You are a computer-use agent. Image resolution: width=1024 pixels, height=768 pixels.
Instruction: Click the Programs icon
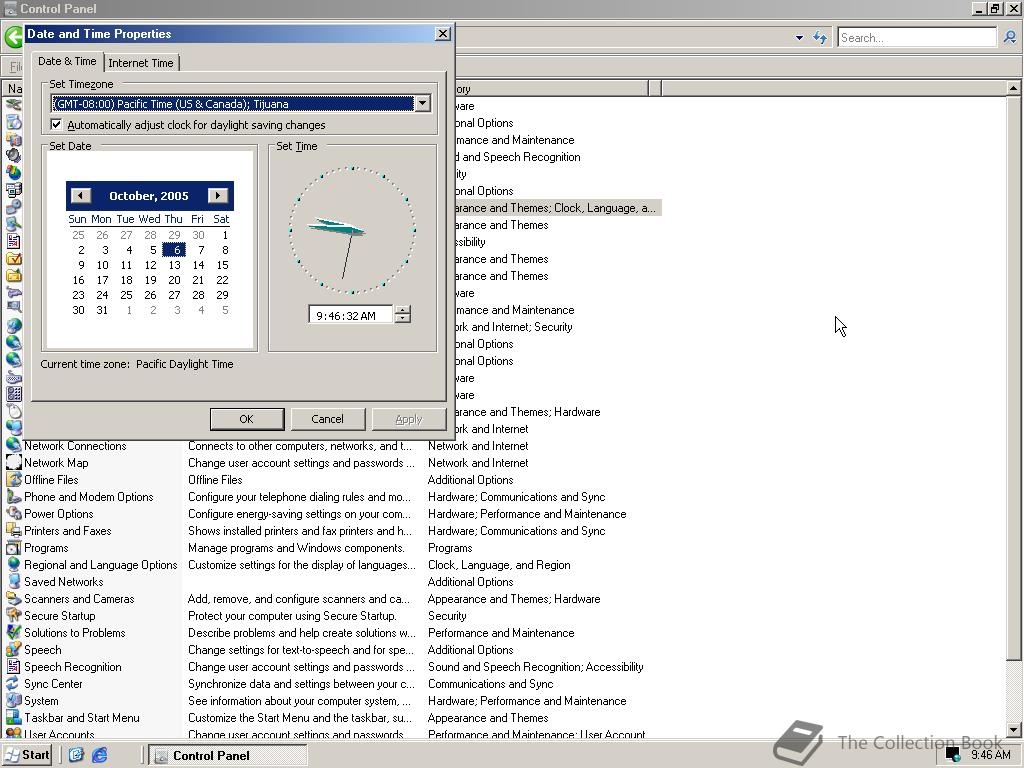tap(13, 548)
